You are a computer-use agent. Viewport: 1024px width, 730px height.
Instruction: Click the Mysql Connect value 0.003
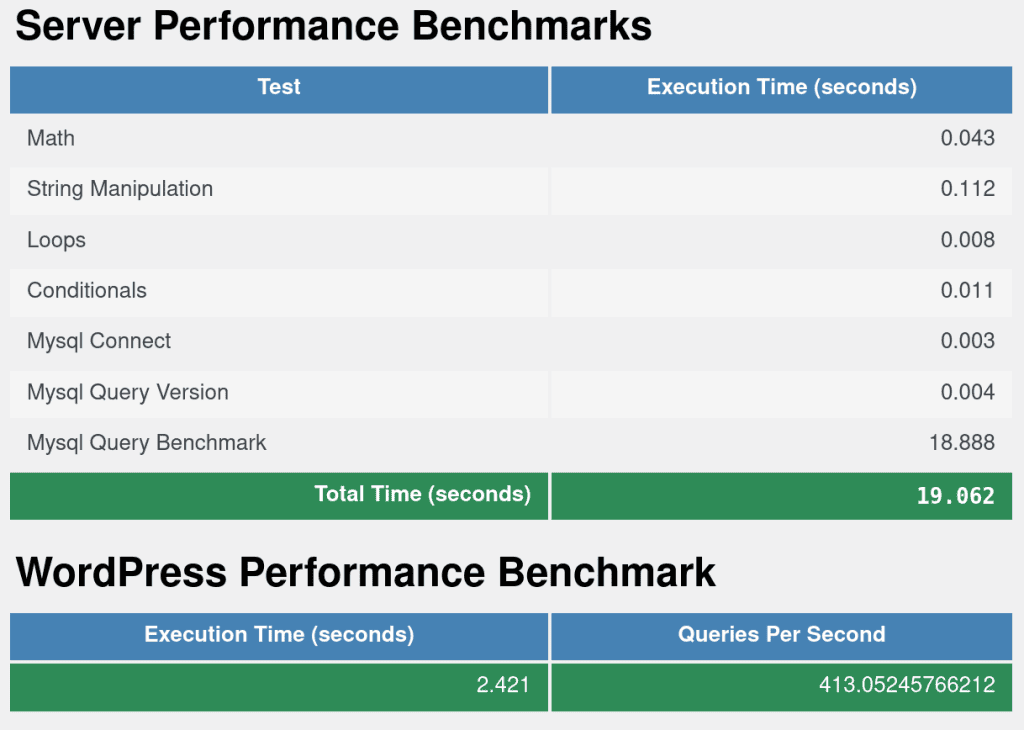(967, 341)
